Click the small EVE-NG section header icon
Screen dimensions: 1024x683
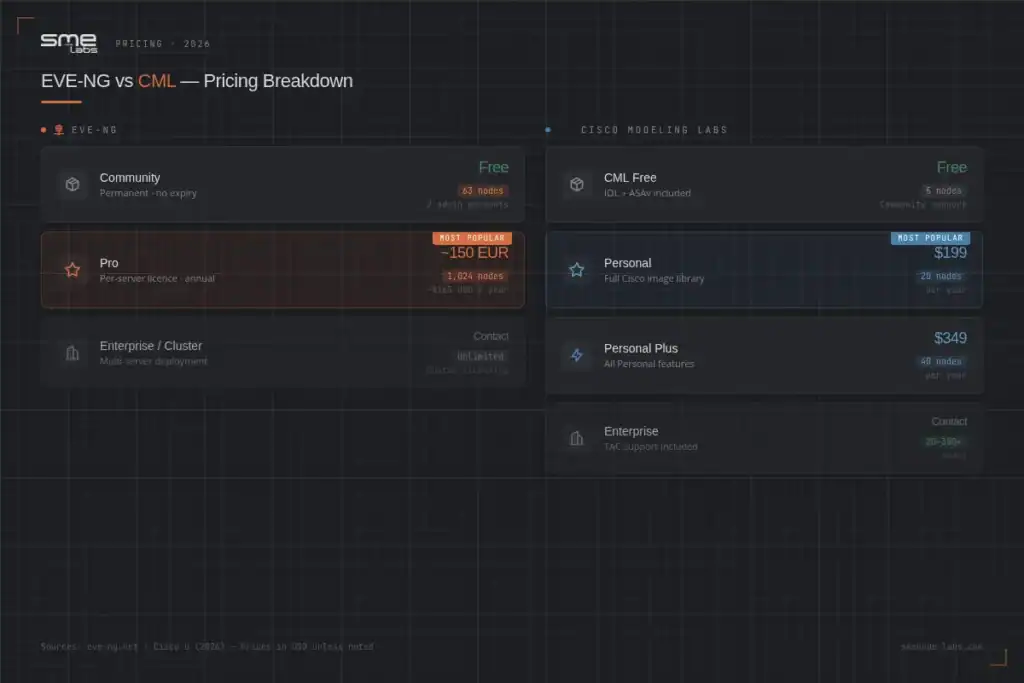coord(59,129)
